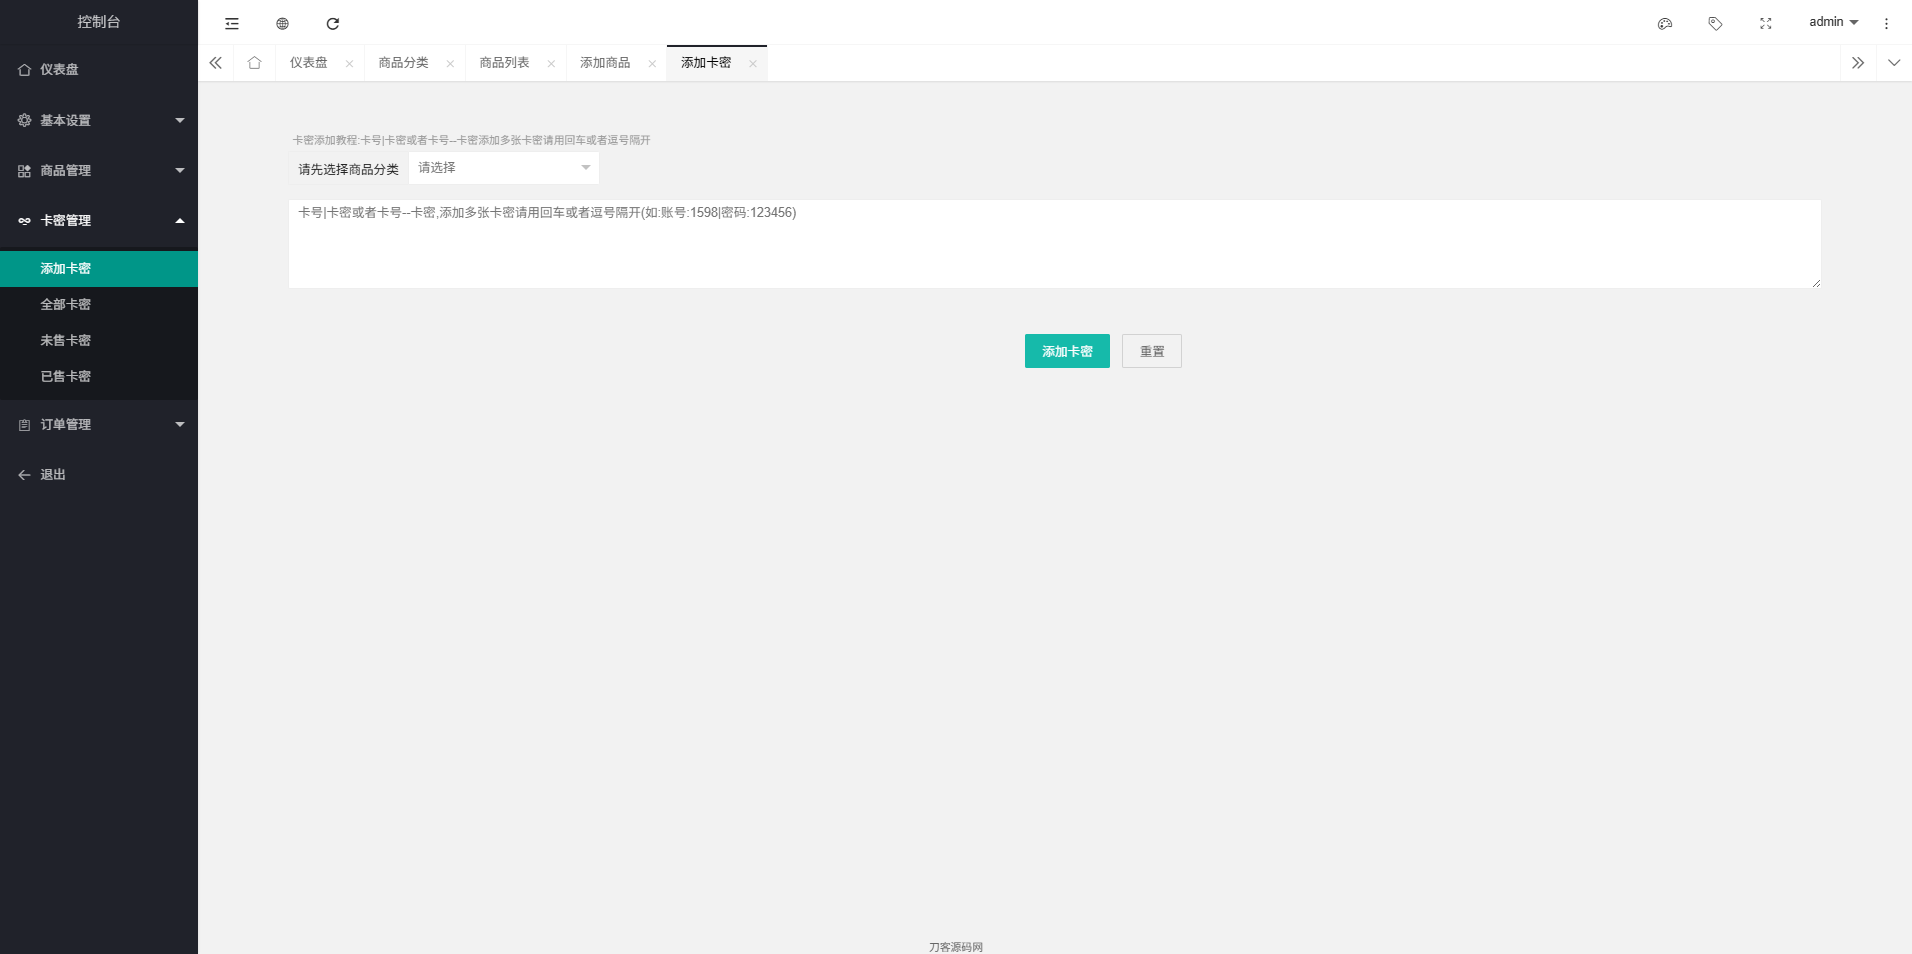Click the refresh icon in top toolbar
Viewport: 1912px width, 954px height.
pyautogui.click(x=333, y=23)
